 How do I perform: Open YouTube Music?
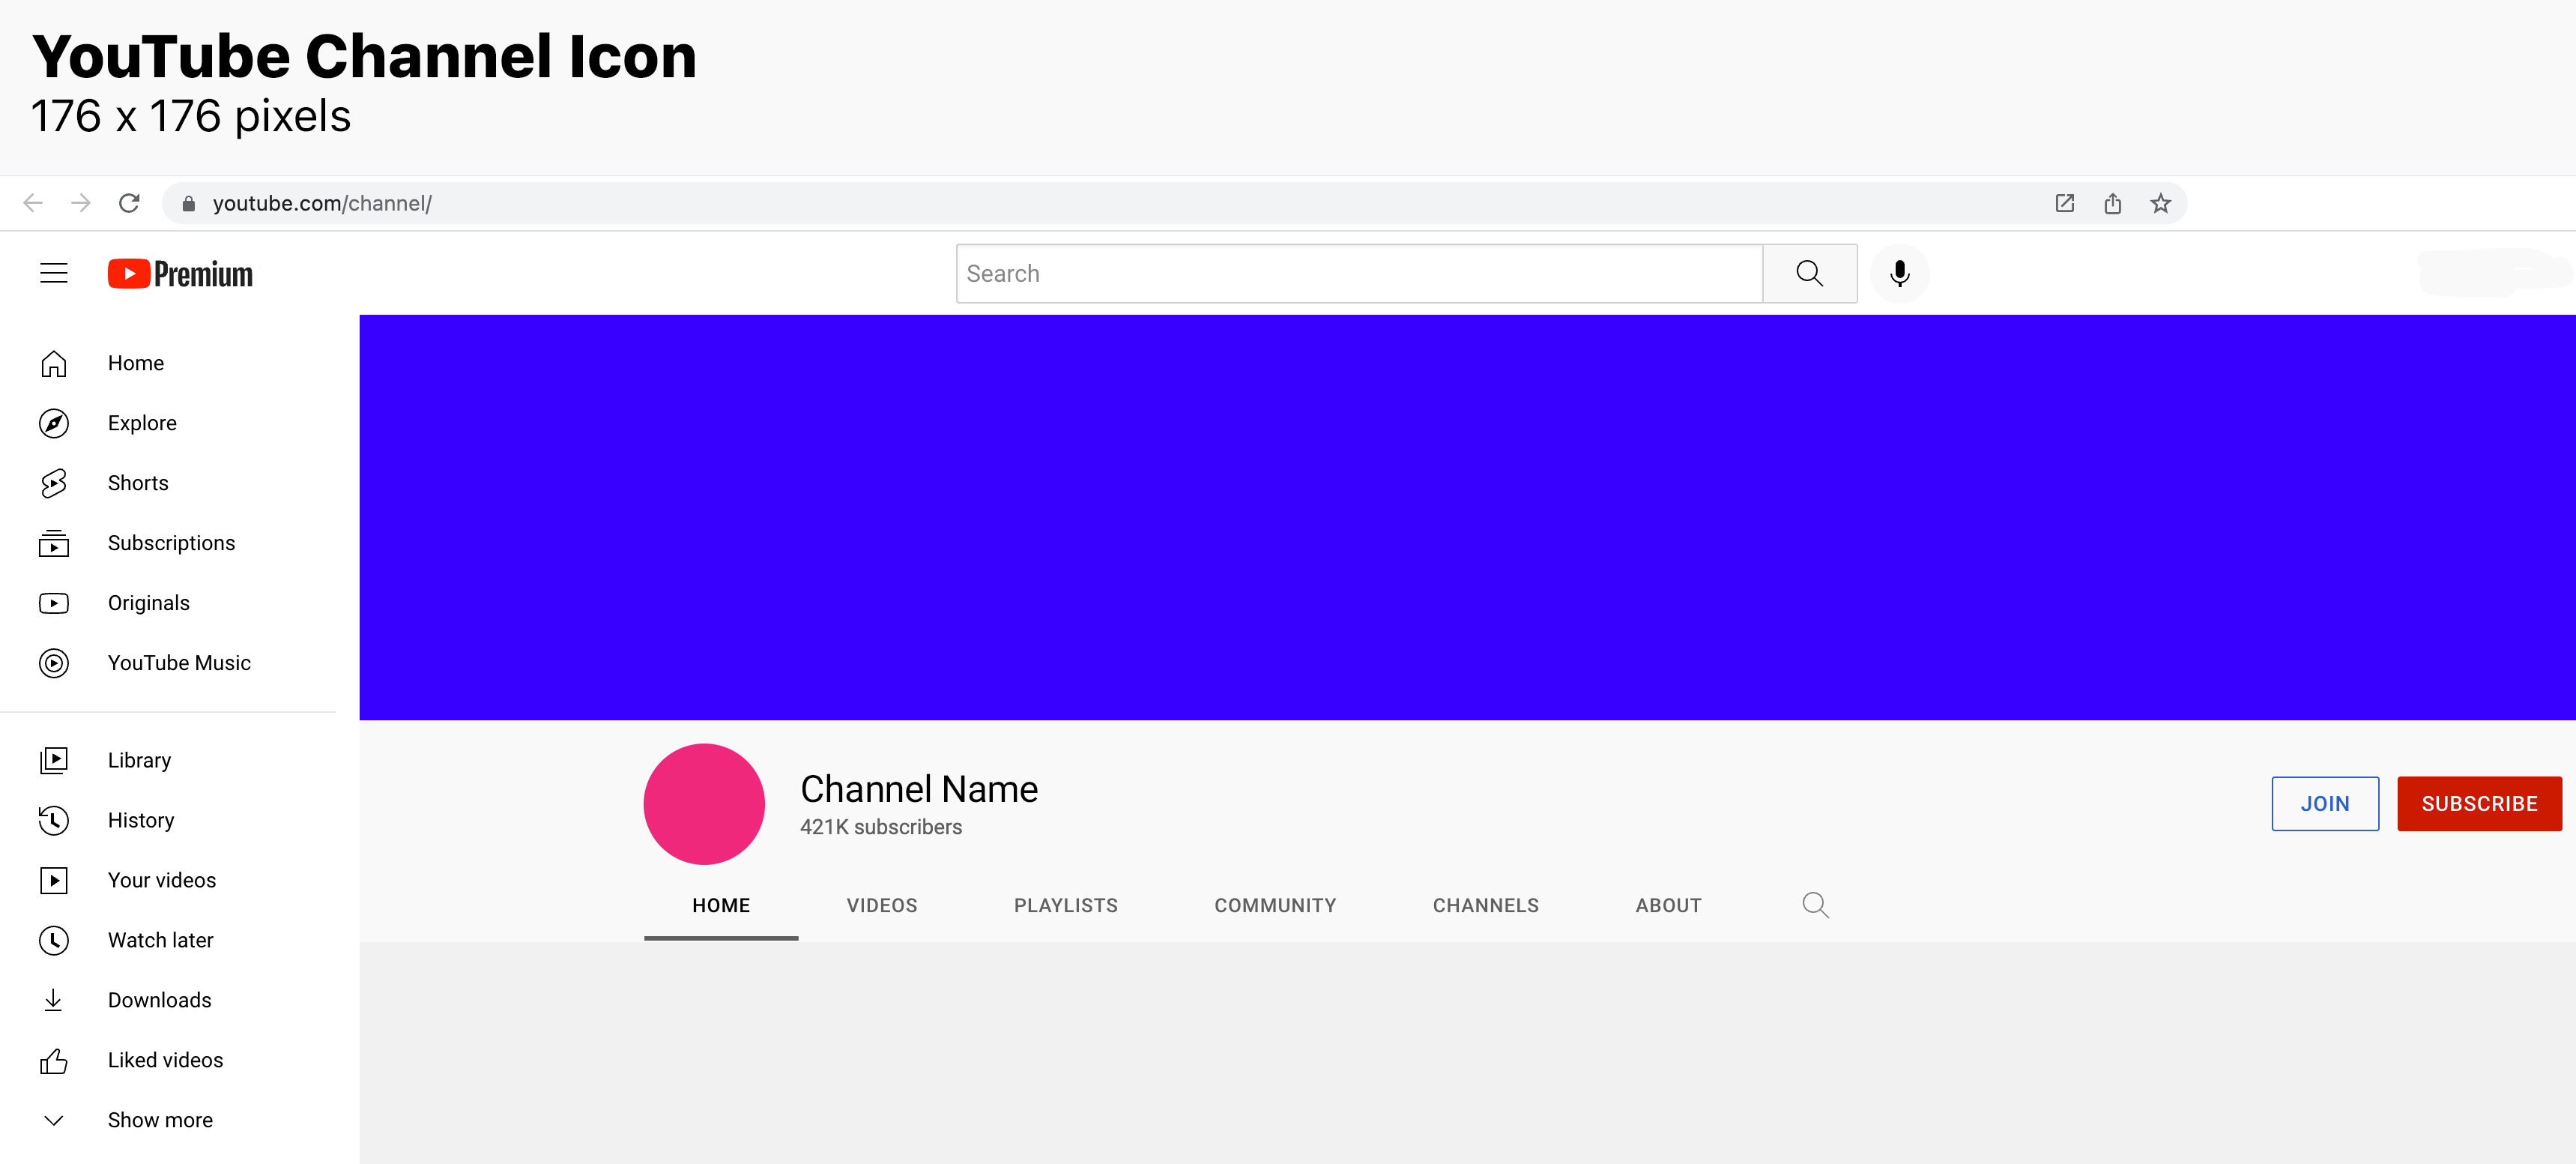[54, 662]
